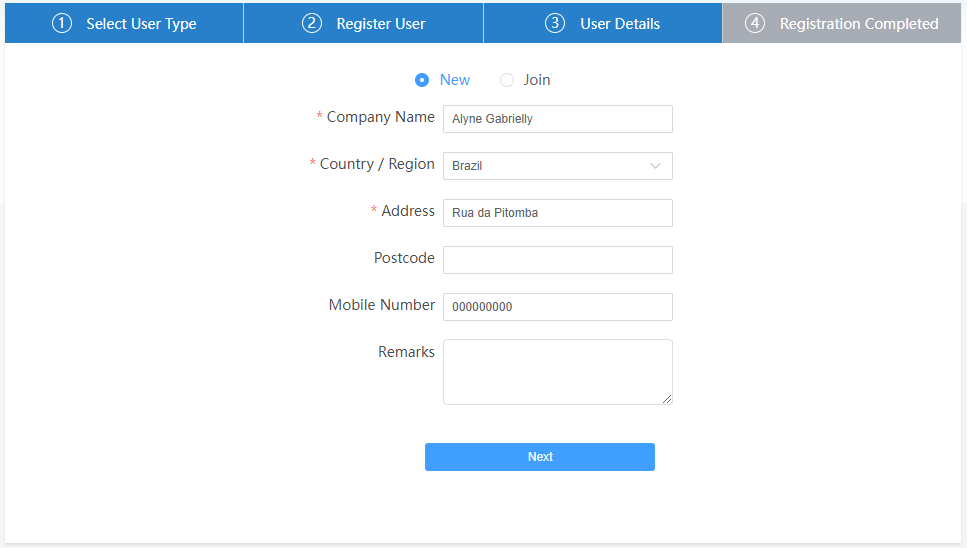Screen dimensions: 967x548
Task: Grab the Remarks textarea resize handle
Action: [x=667, y=399]
